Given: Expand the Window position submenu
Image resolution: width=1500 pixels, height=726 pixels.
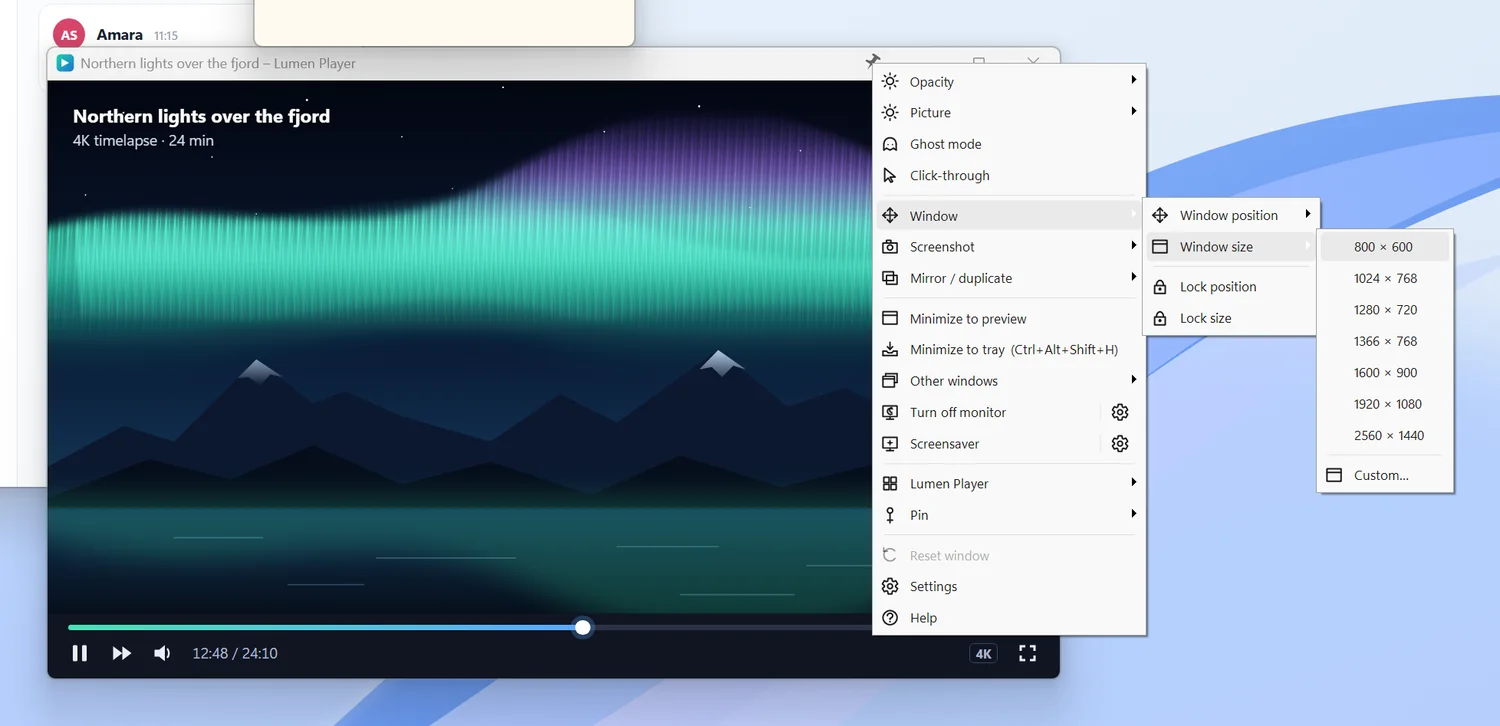Looking at the screenshot, I should click(1231, 215).
